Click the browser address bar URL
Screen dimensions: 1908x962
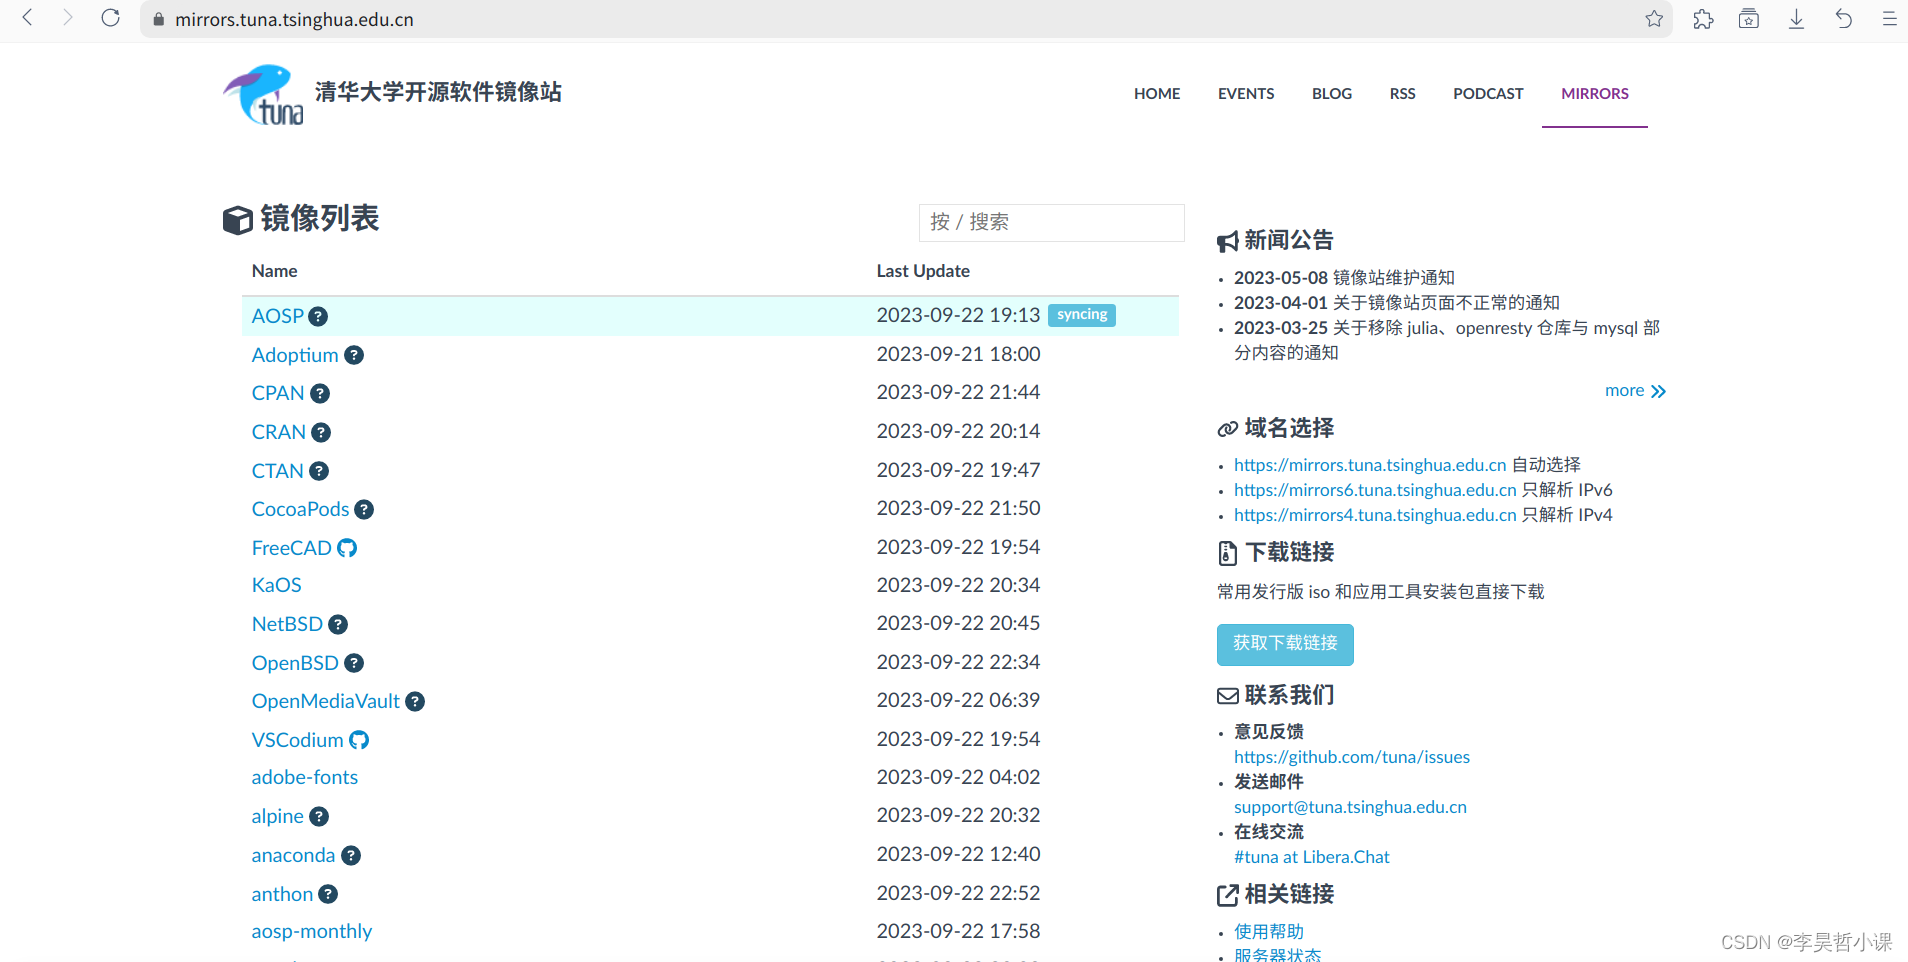294,19
